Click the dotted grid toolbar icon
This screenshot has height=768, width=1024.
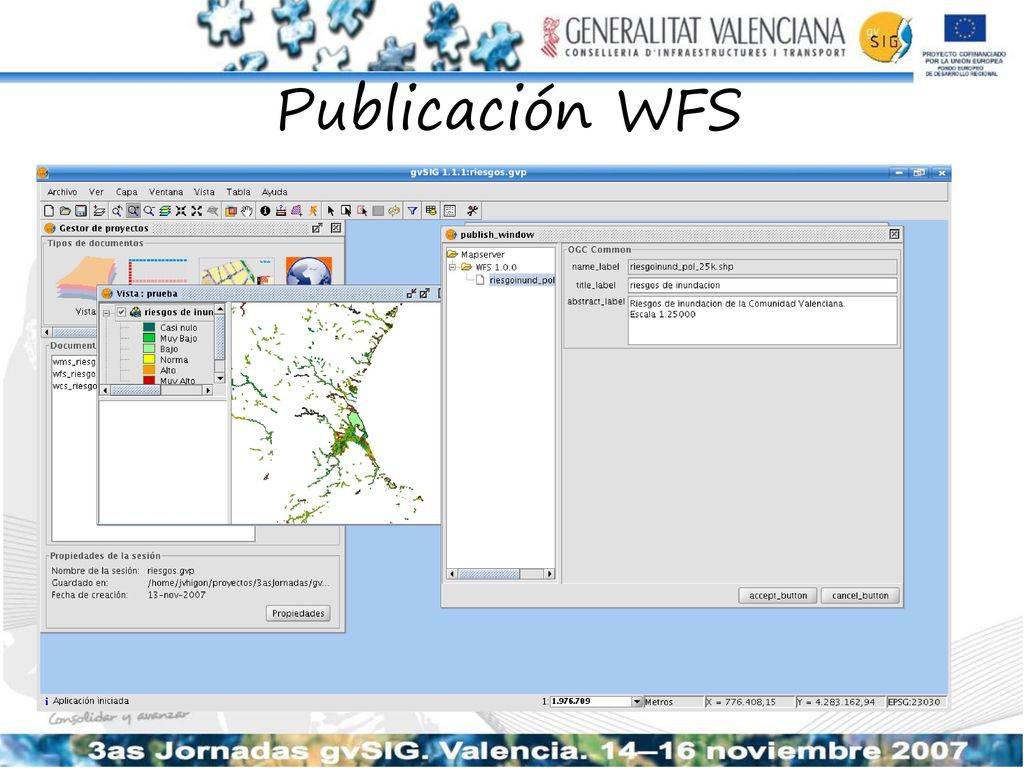[x=450, y=211]
